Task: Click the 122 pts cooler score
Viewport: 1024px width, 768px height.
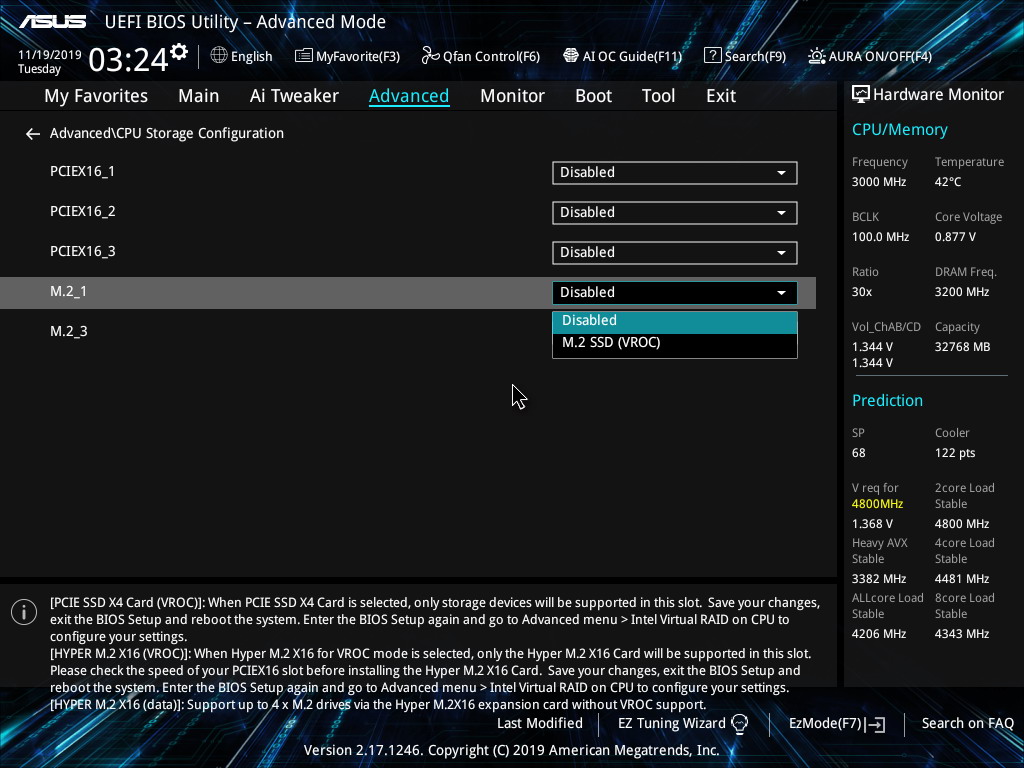Action: (x=955, y=453)
